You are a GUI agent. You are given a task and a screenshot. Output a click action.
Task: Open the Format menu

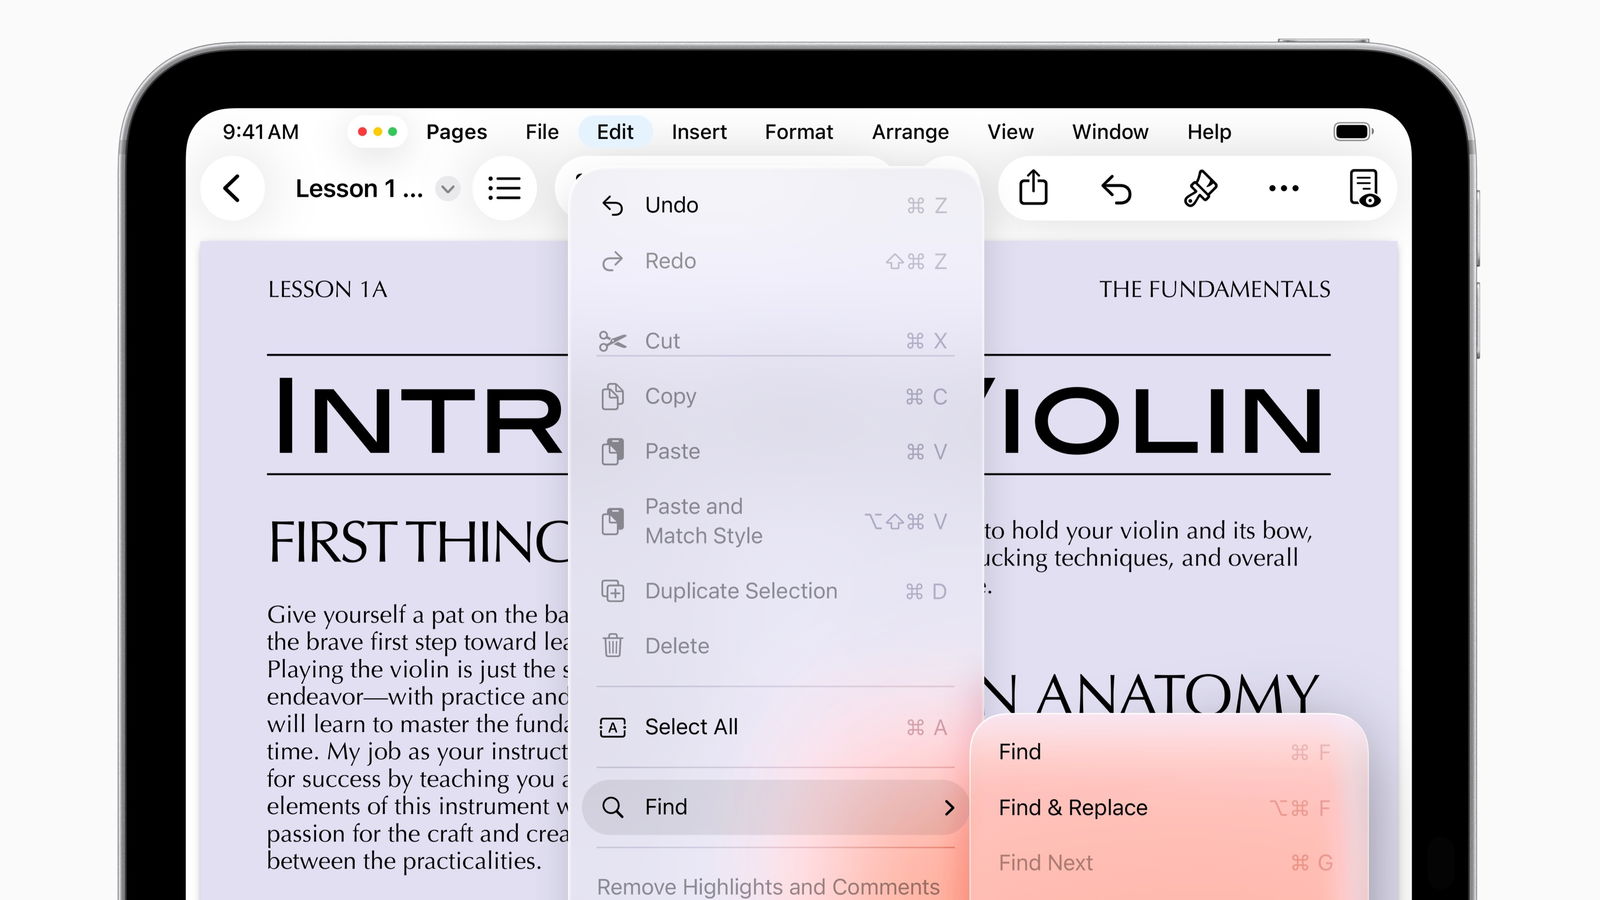(799, 132)
